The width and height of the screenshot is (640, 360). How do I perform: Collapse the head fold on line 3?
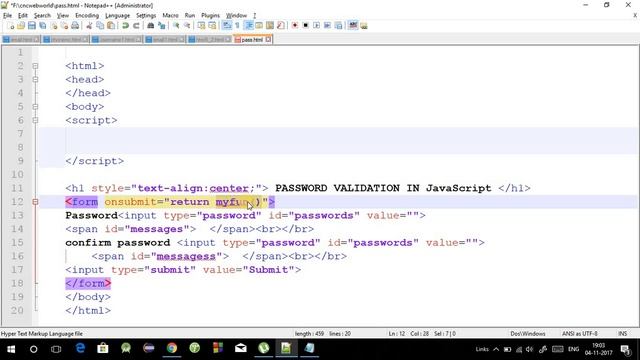tap(36, 79)
